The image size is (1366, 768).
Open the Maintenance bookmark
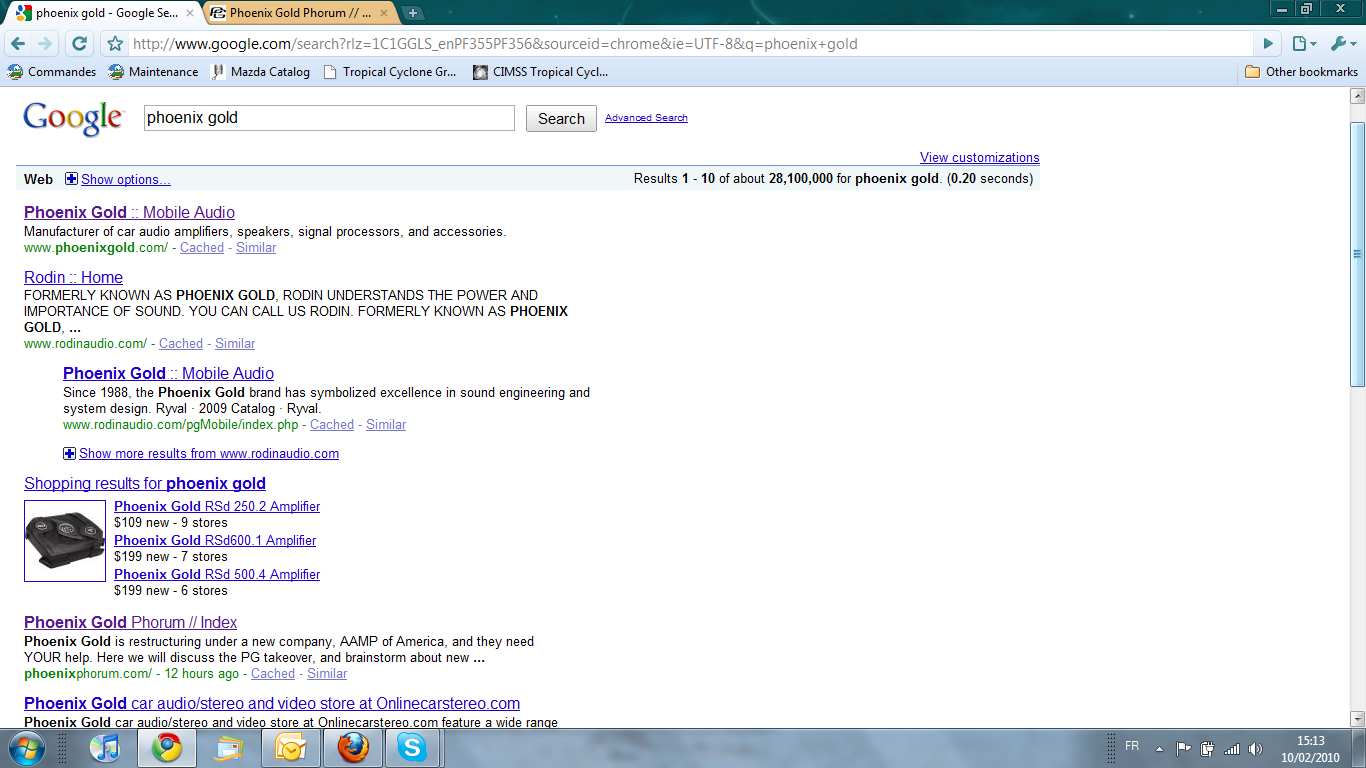pos(153,72)
